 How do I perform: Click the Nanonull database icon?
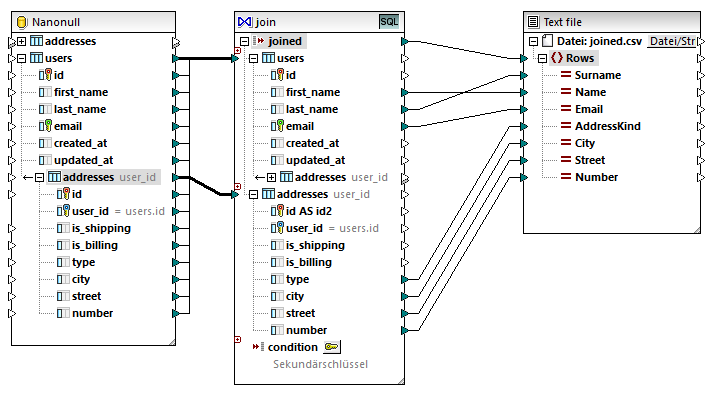[21, 22]
